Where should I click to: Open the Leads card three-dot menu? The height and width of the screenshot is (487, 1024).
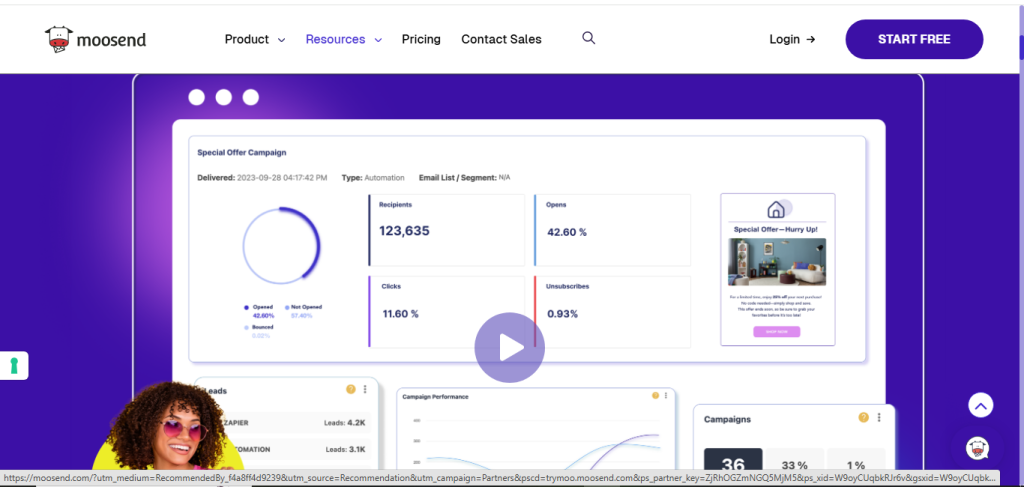click(365, 390)
